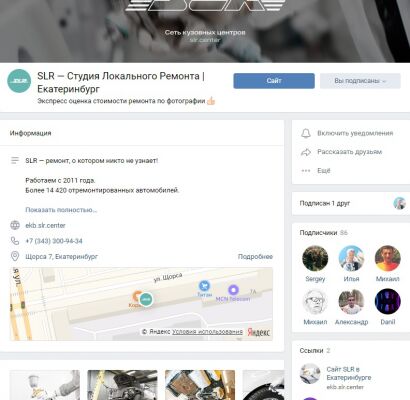
Task: Expand the Вы подписаны dropdown
Action: pos(360,81)
